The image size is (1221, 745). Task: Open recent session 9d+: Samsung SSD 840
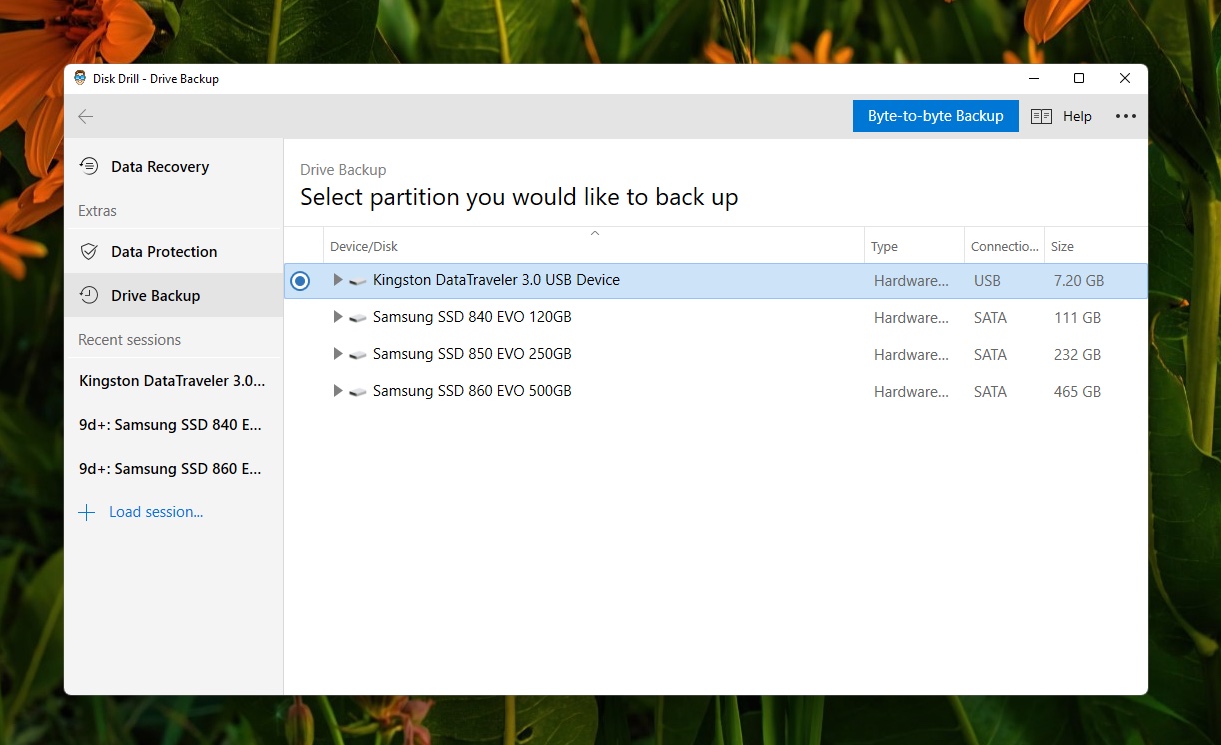[x=174, y=425]
